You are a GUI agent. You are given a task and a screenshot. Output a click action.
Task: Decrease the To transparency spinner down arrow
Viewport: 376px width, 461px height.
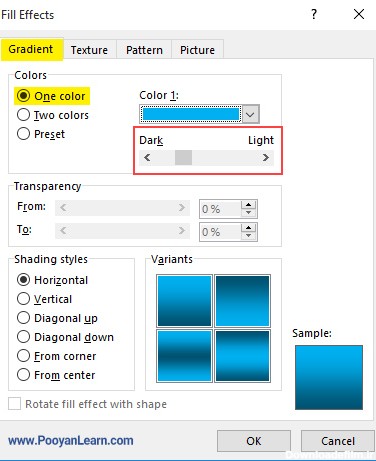pyautogui.click(x=248, y=236)
